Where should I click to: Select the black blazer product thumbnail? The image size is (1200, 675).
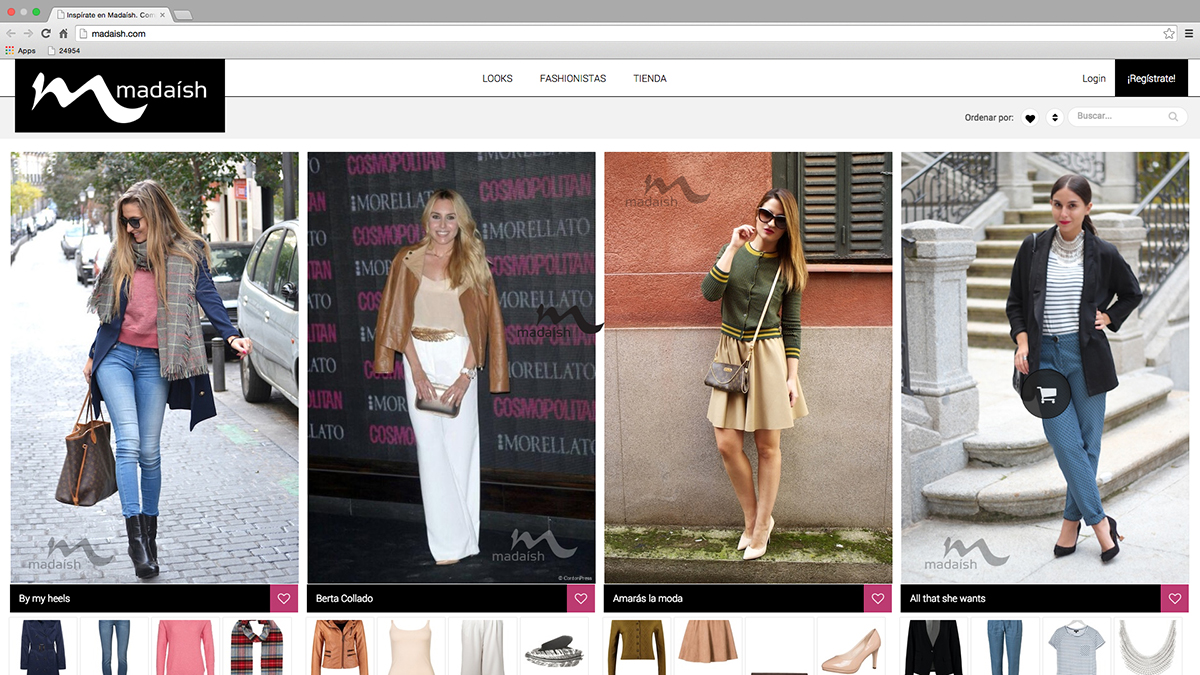coord(934,646)
